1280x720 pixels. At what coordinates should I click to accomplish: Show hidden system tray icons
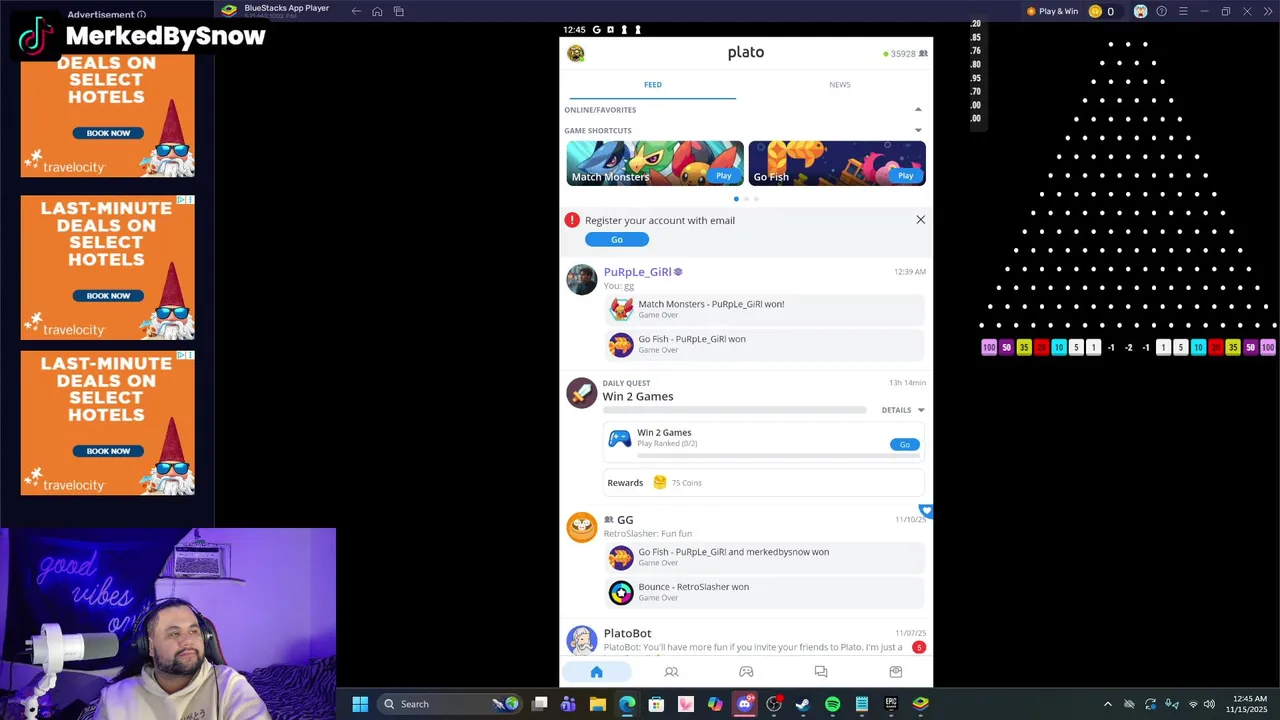coord(1107,704)
